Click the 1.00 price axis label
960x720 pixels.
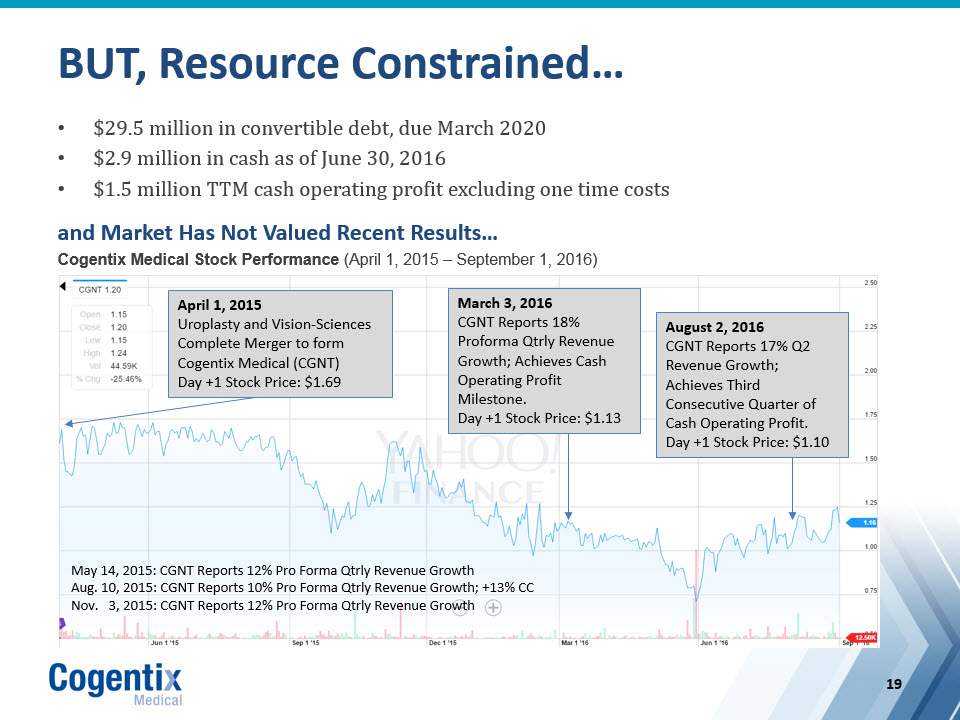click(x=871, y=547)
